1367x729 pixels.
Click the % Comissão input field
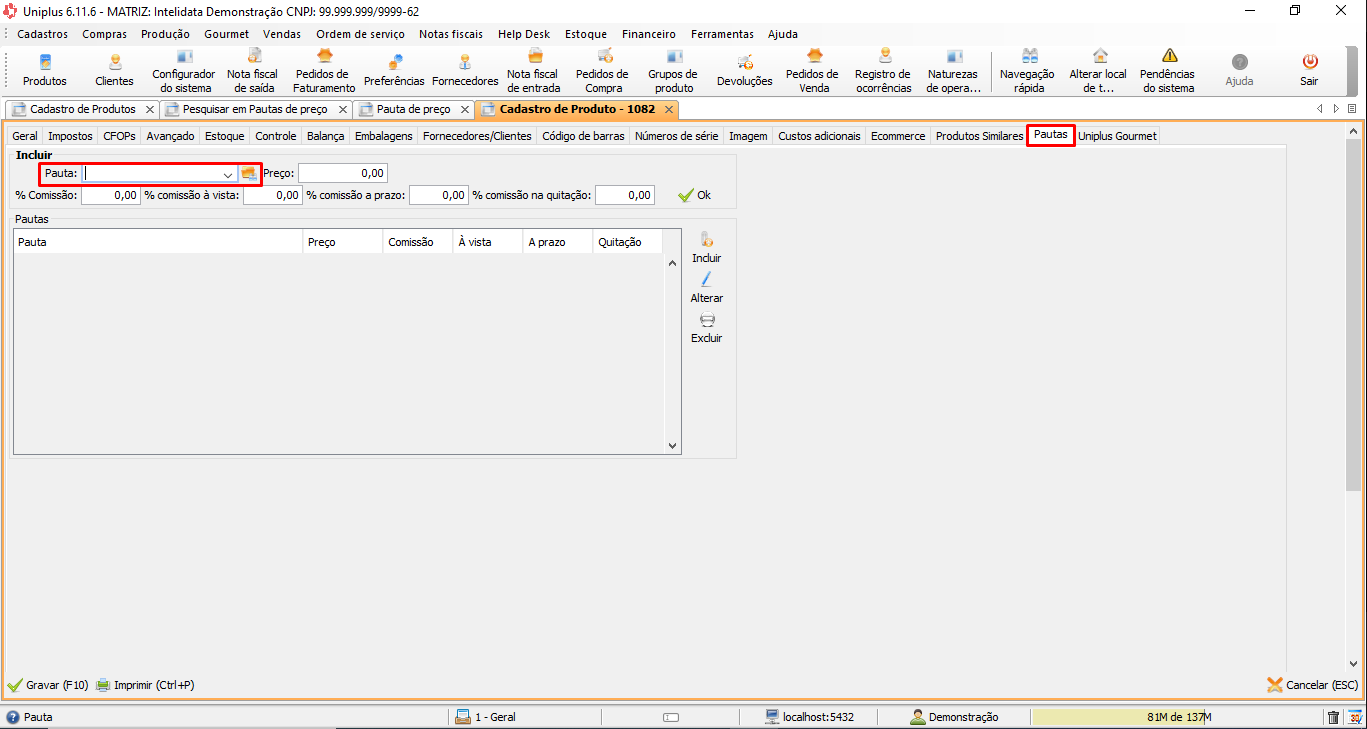pos(110,195)
